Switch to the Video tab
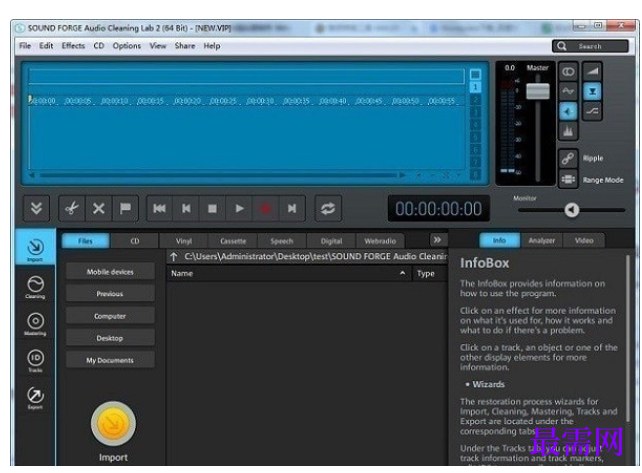This screenshot has width=642, height=473. click(x=584, y=240)
